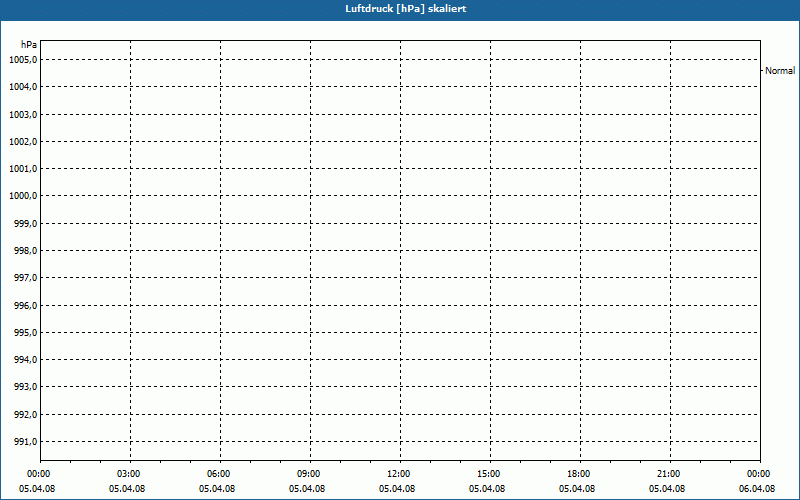
Task: Click the 1005,0 y-axis label
Action: [23, 60]
